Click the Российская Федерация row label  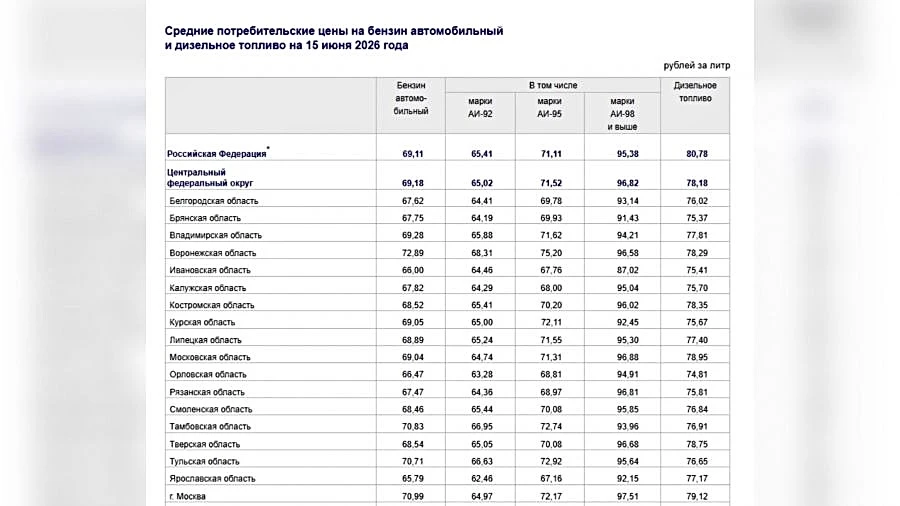216,154
